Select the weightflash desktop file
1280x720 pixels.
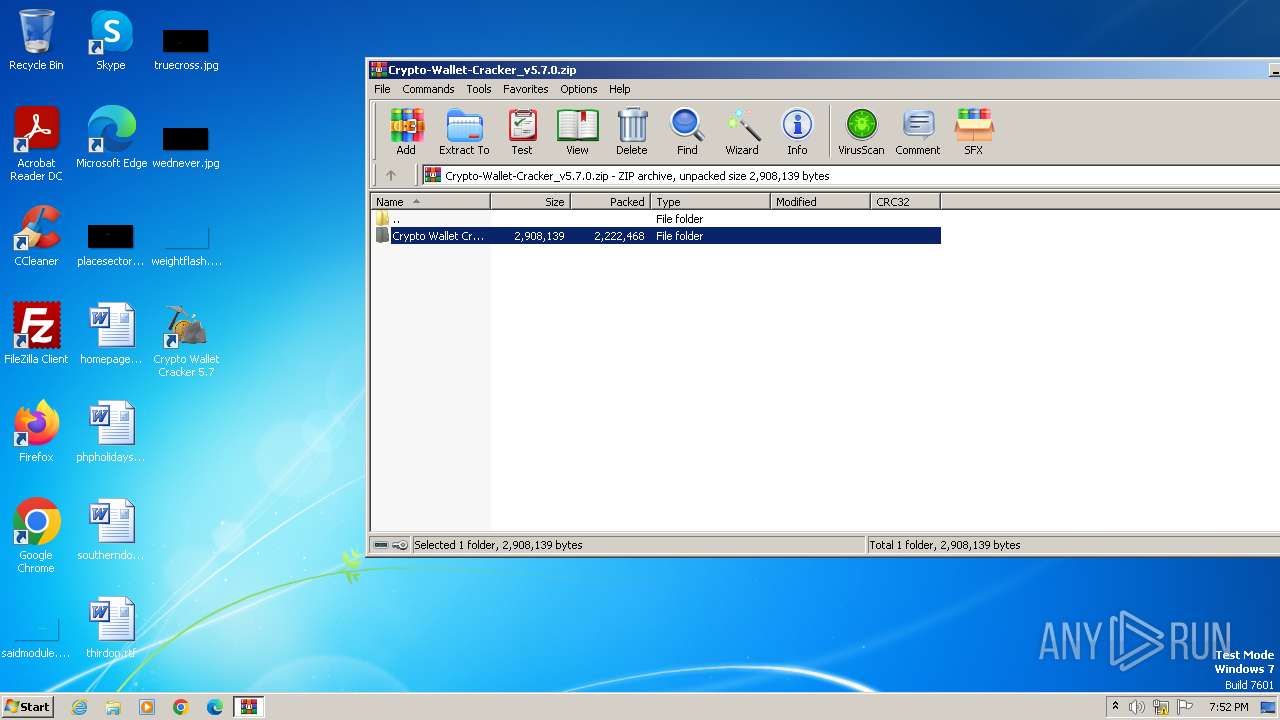(x=186, y=244)
